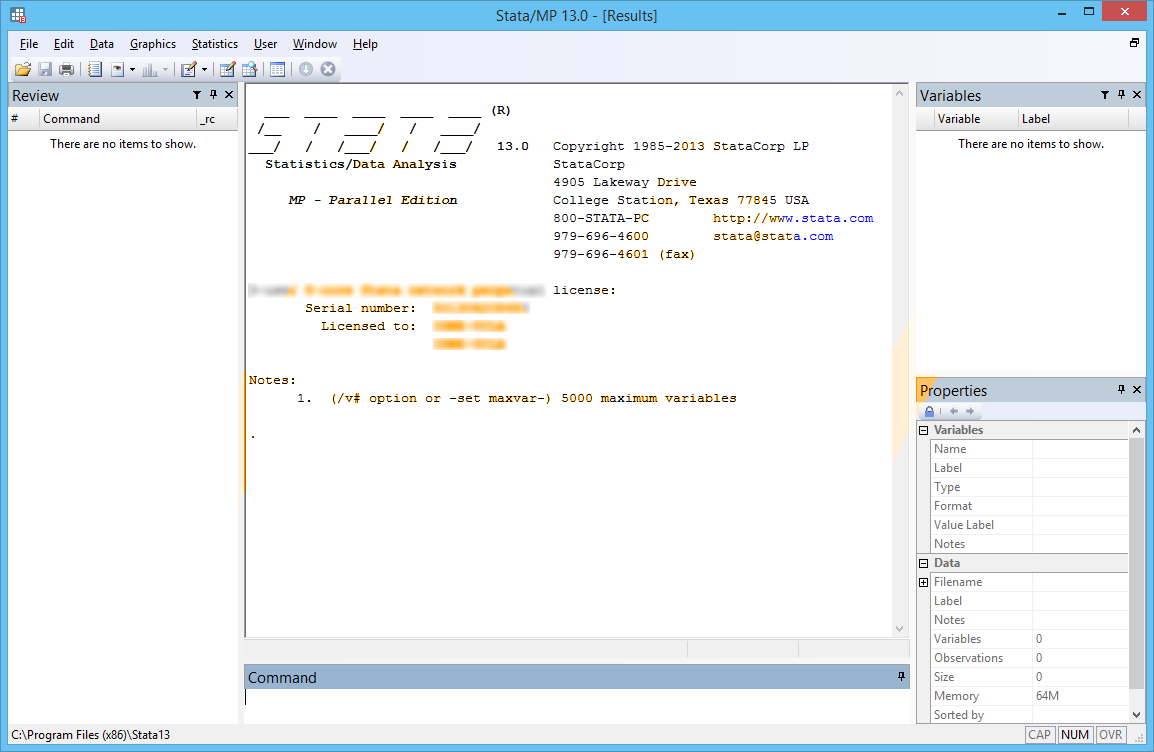
Task: Click the restore document window icon
Action: click(x=1134, y=43)
